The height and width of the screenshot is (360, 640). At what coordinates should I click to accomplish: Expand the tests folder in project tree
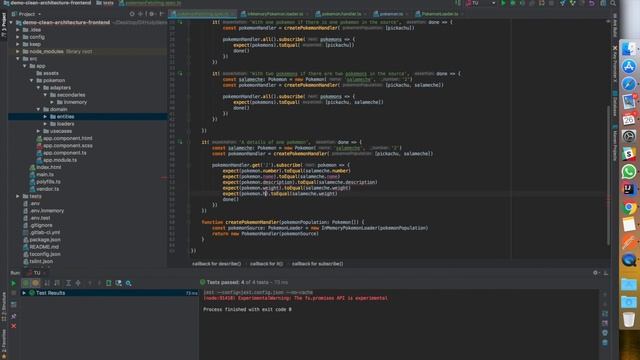pos(18,196)
